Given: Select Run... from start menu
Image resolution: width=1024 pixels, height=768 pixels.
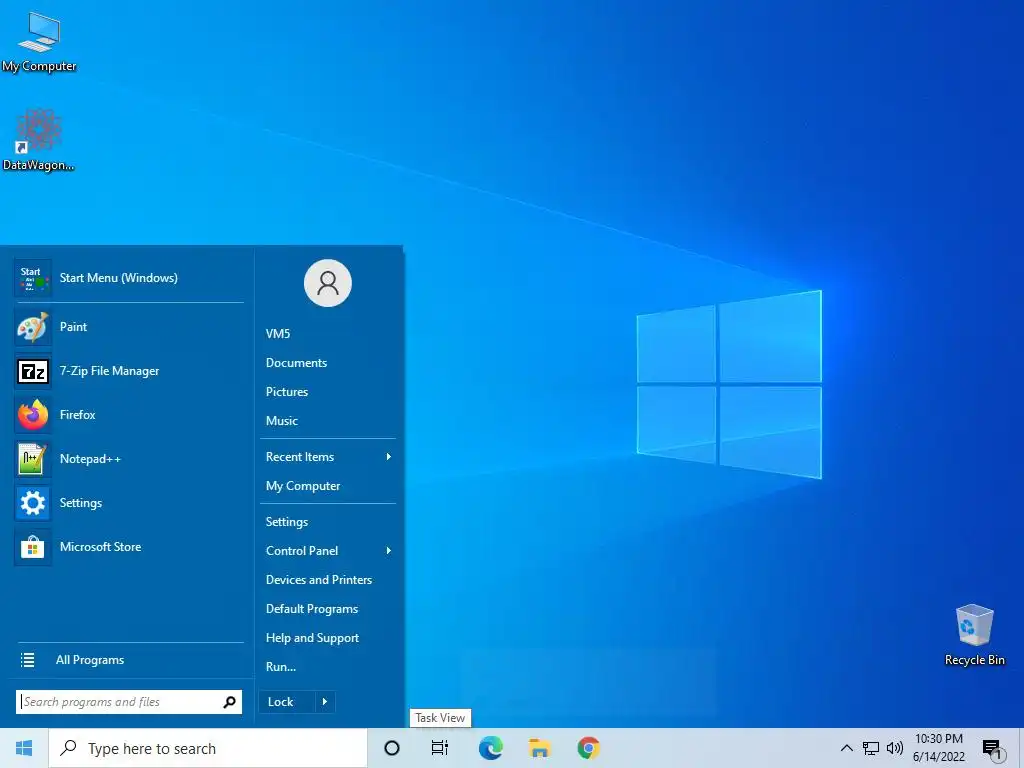Looking at the screenshot, I should pyautogui.click(x=281, y=667).
